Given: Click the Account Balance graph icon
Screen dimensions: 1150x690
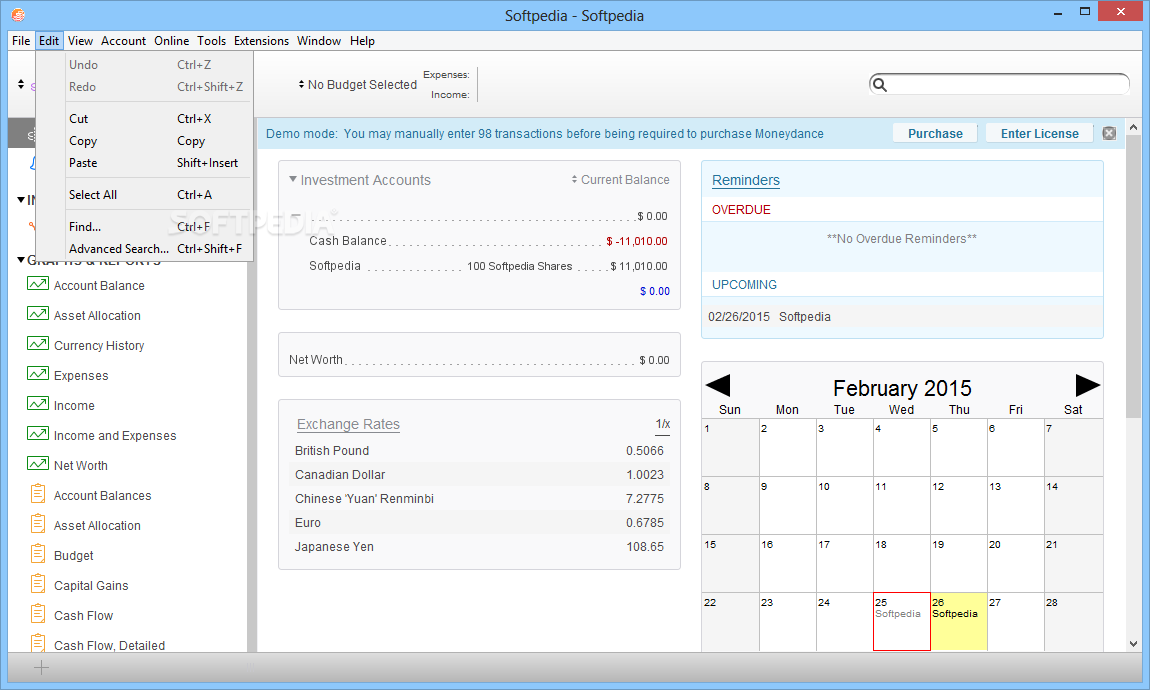Looking at the screenshot, I should [x=38, y=284].
